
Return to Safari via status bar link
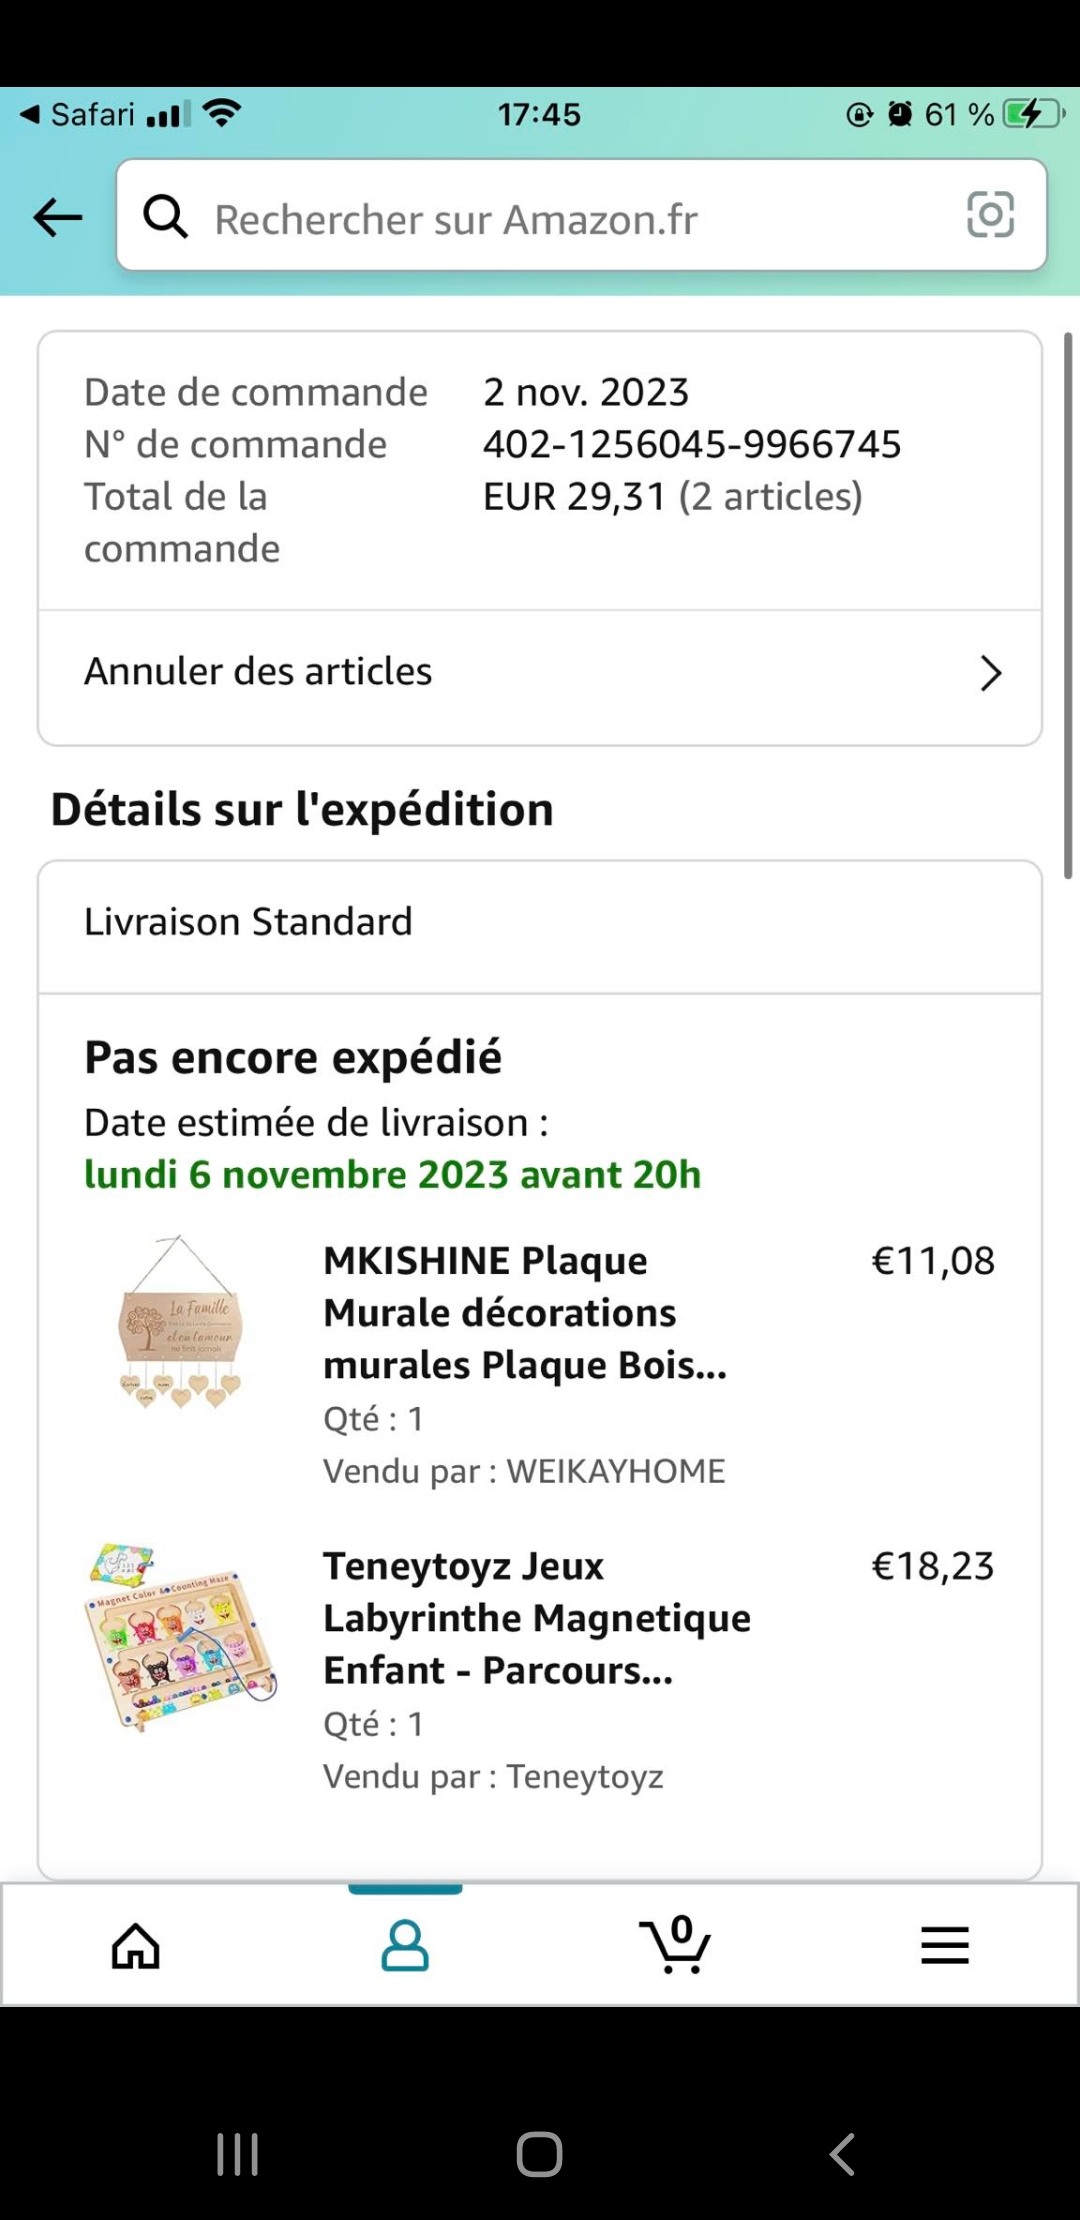pos(80,114)
